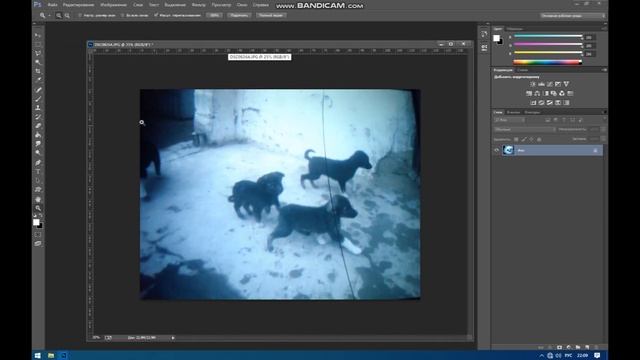
Task: Open the collapsed History panel icon
Action: pyautogui.click(x=484, y=34)
